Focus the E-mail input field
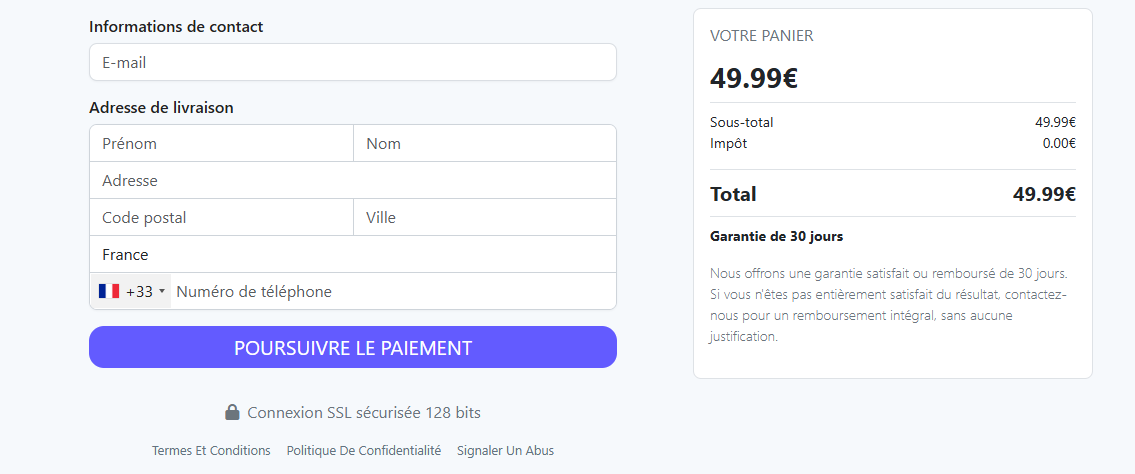 point(353,62)
